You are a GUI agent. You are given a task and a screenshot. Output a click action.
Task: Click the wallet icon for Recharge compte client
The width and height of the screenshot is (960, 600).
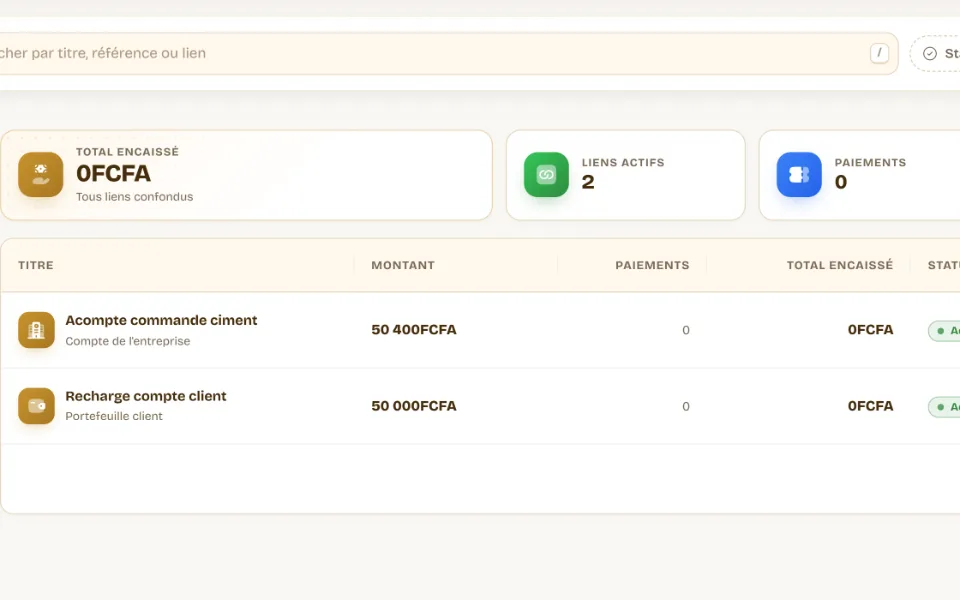[x=36, y=406]
